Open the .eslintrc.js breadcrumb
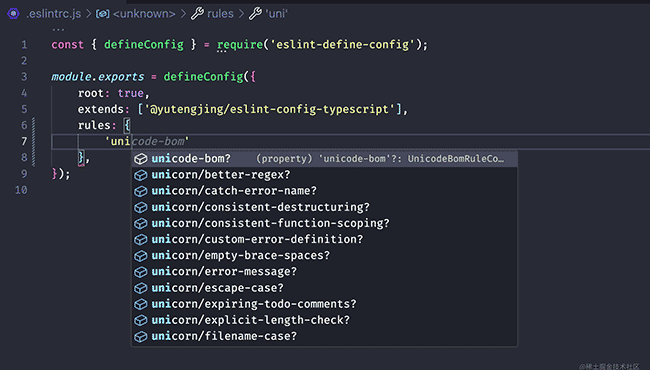Image resolution: width=650 pixels, height=370 pixels. coord(53,14)
